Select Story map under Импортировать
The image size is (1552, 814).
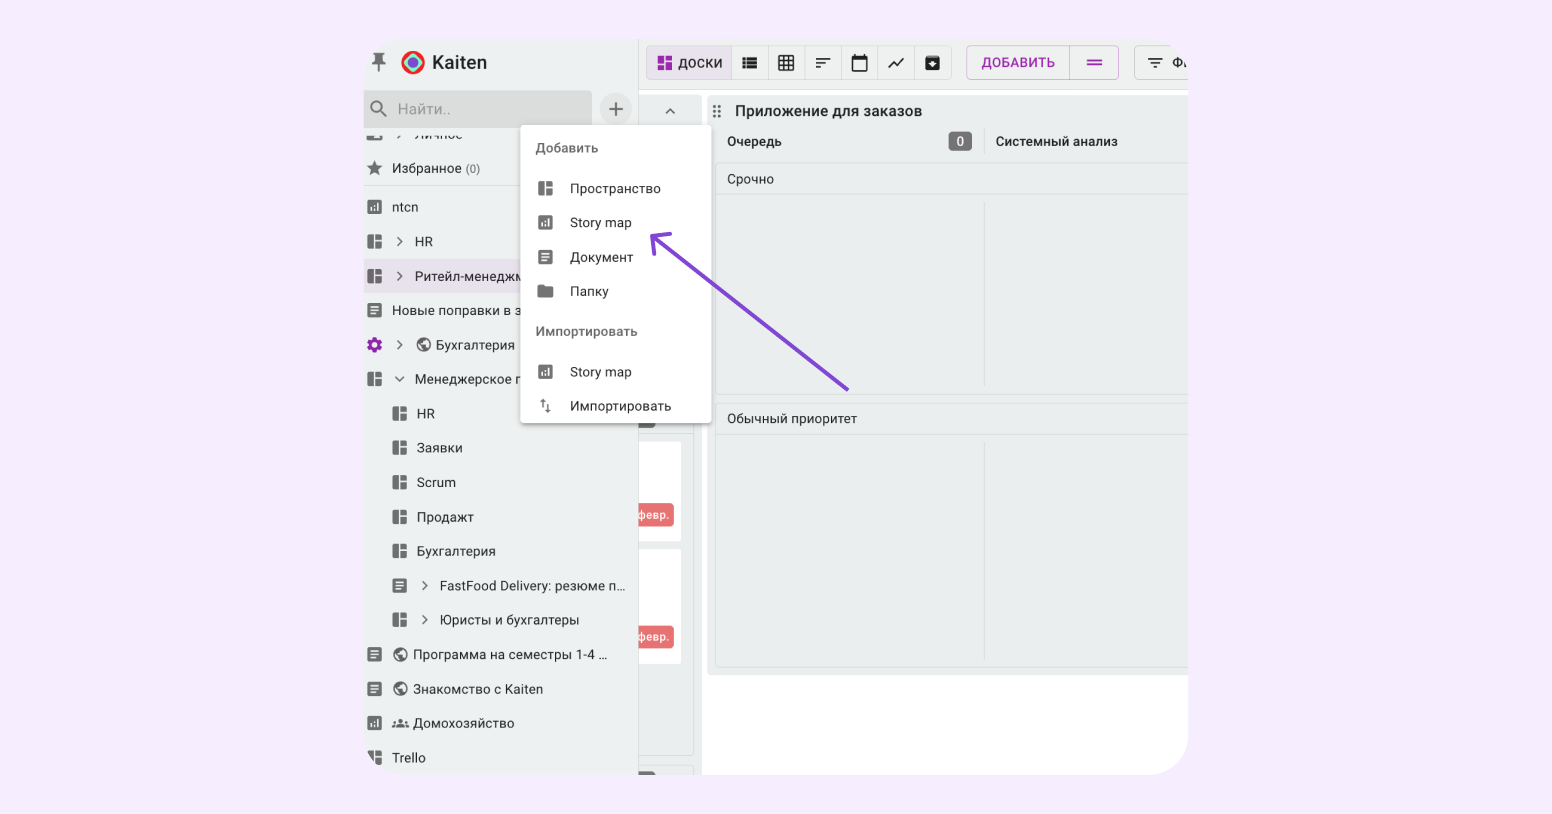(x=601, y=371)
